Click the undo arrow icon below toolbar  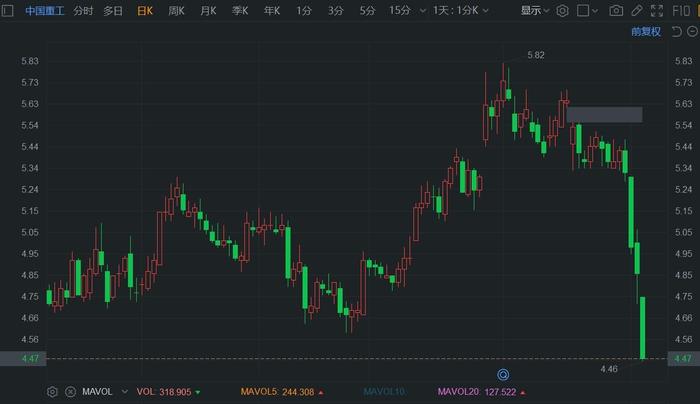click(677, 31)
